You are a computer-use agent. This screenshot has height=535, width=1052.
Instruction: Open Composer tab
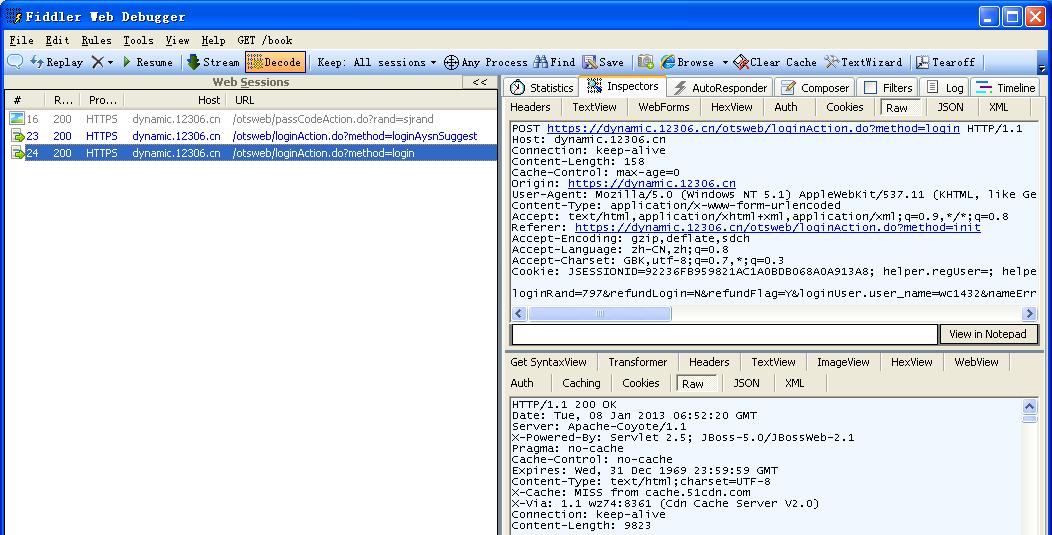click(815, 87)
